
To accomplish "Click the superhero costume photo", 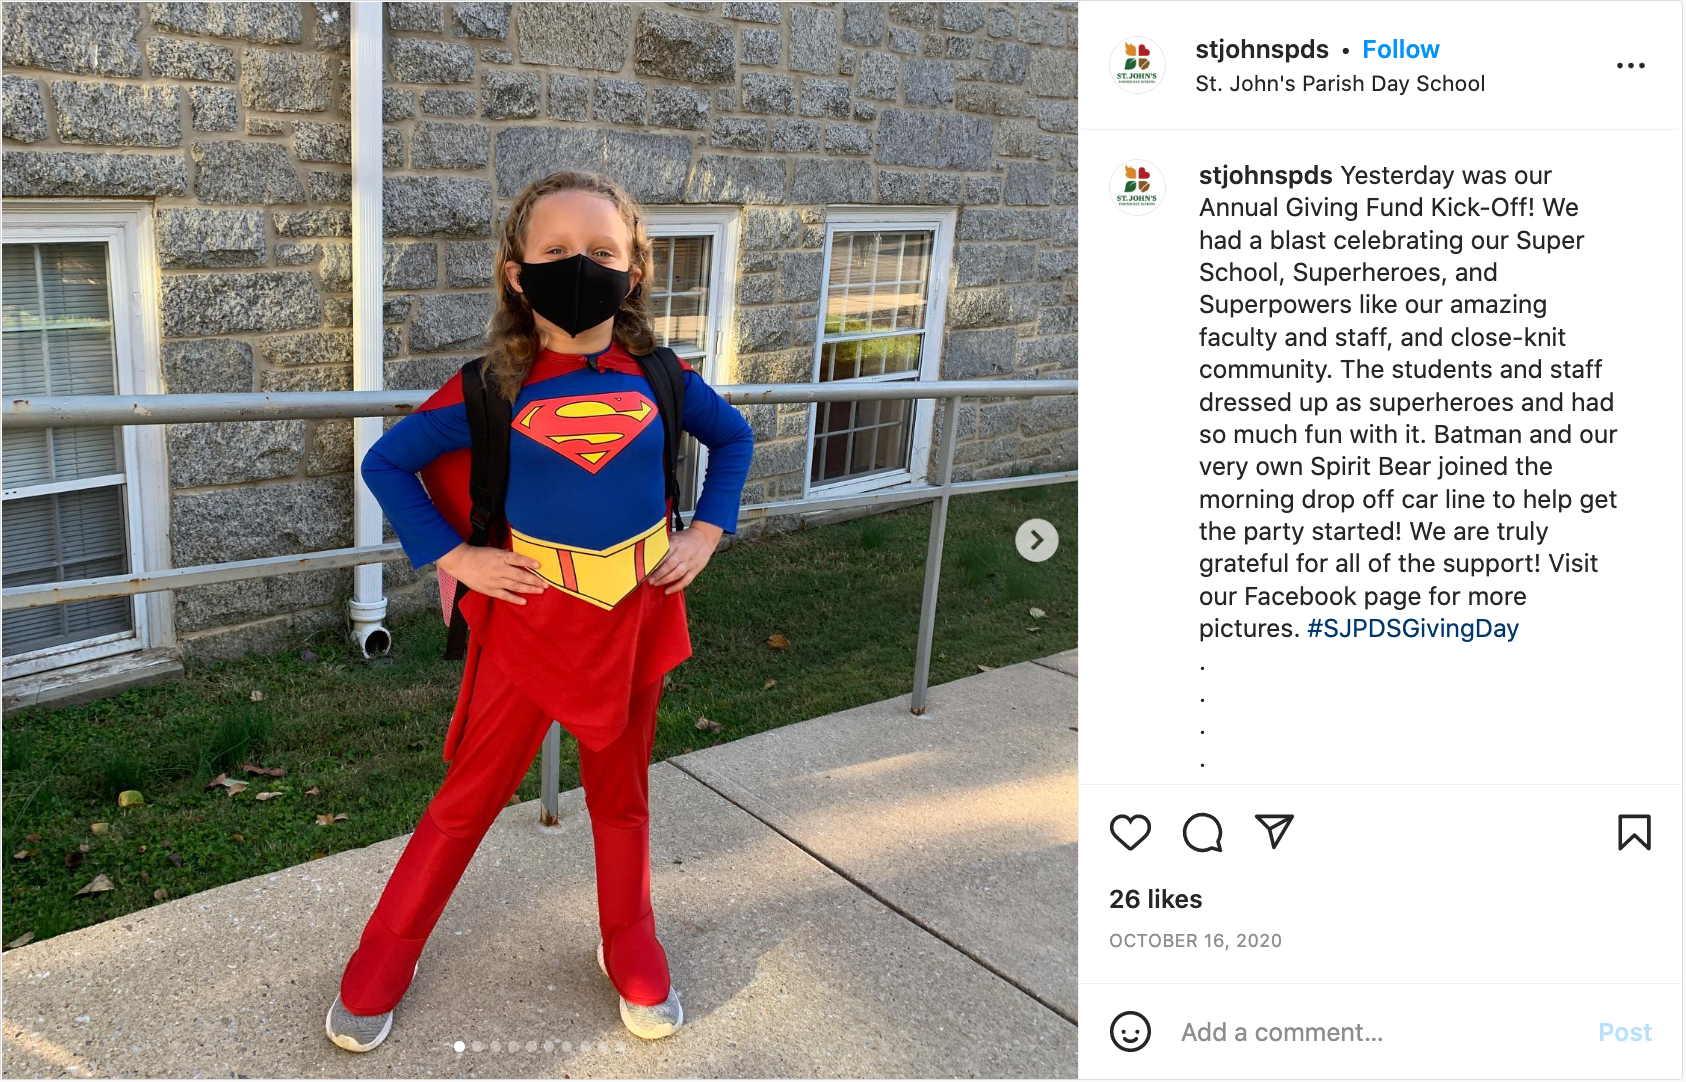I will [x=540, y=541].
